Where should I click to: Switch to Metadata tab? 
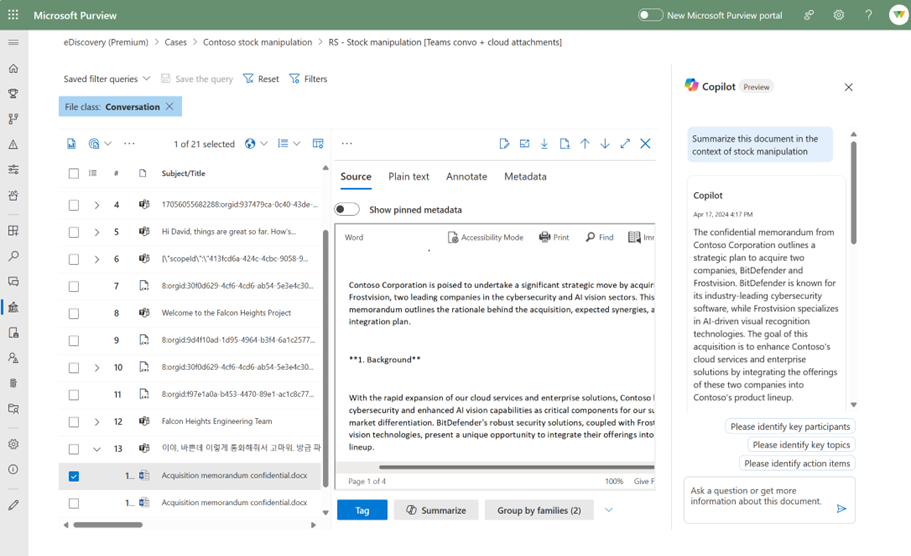525,177
